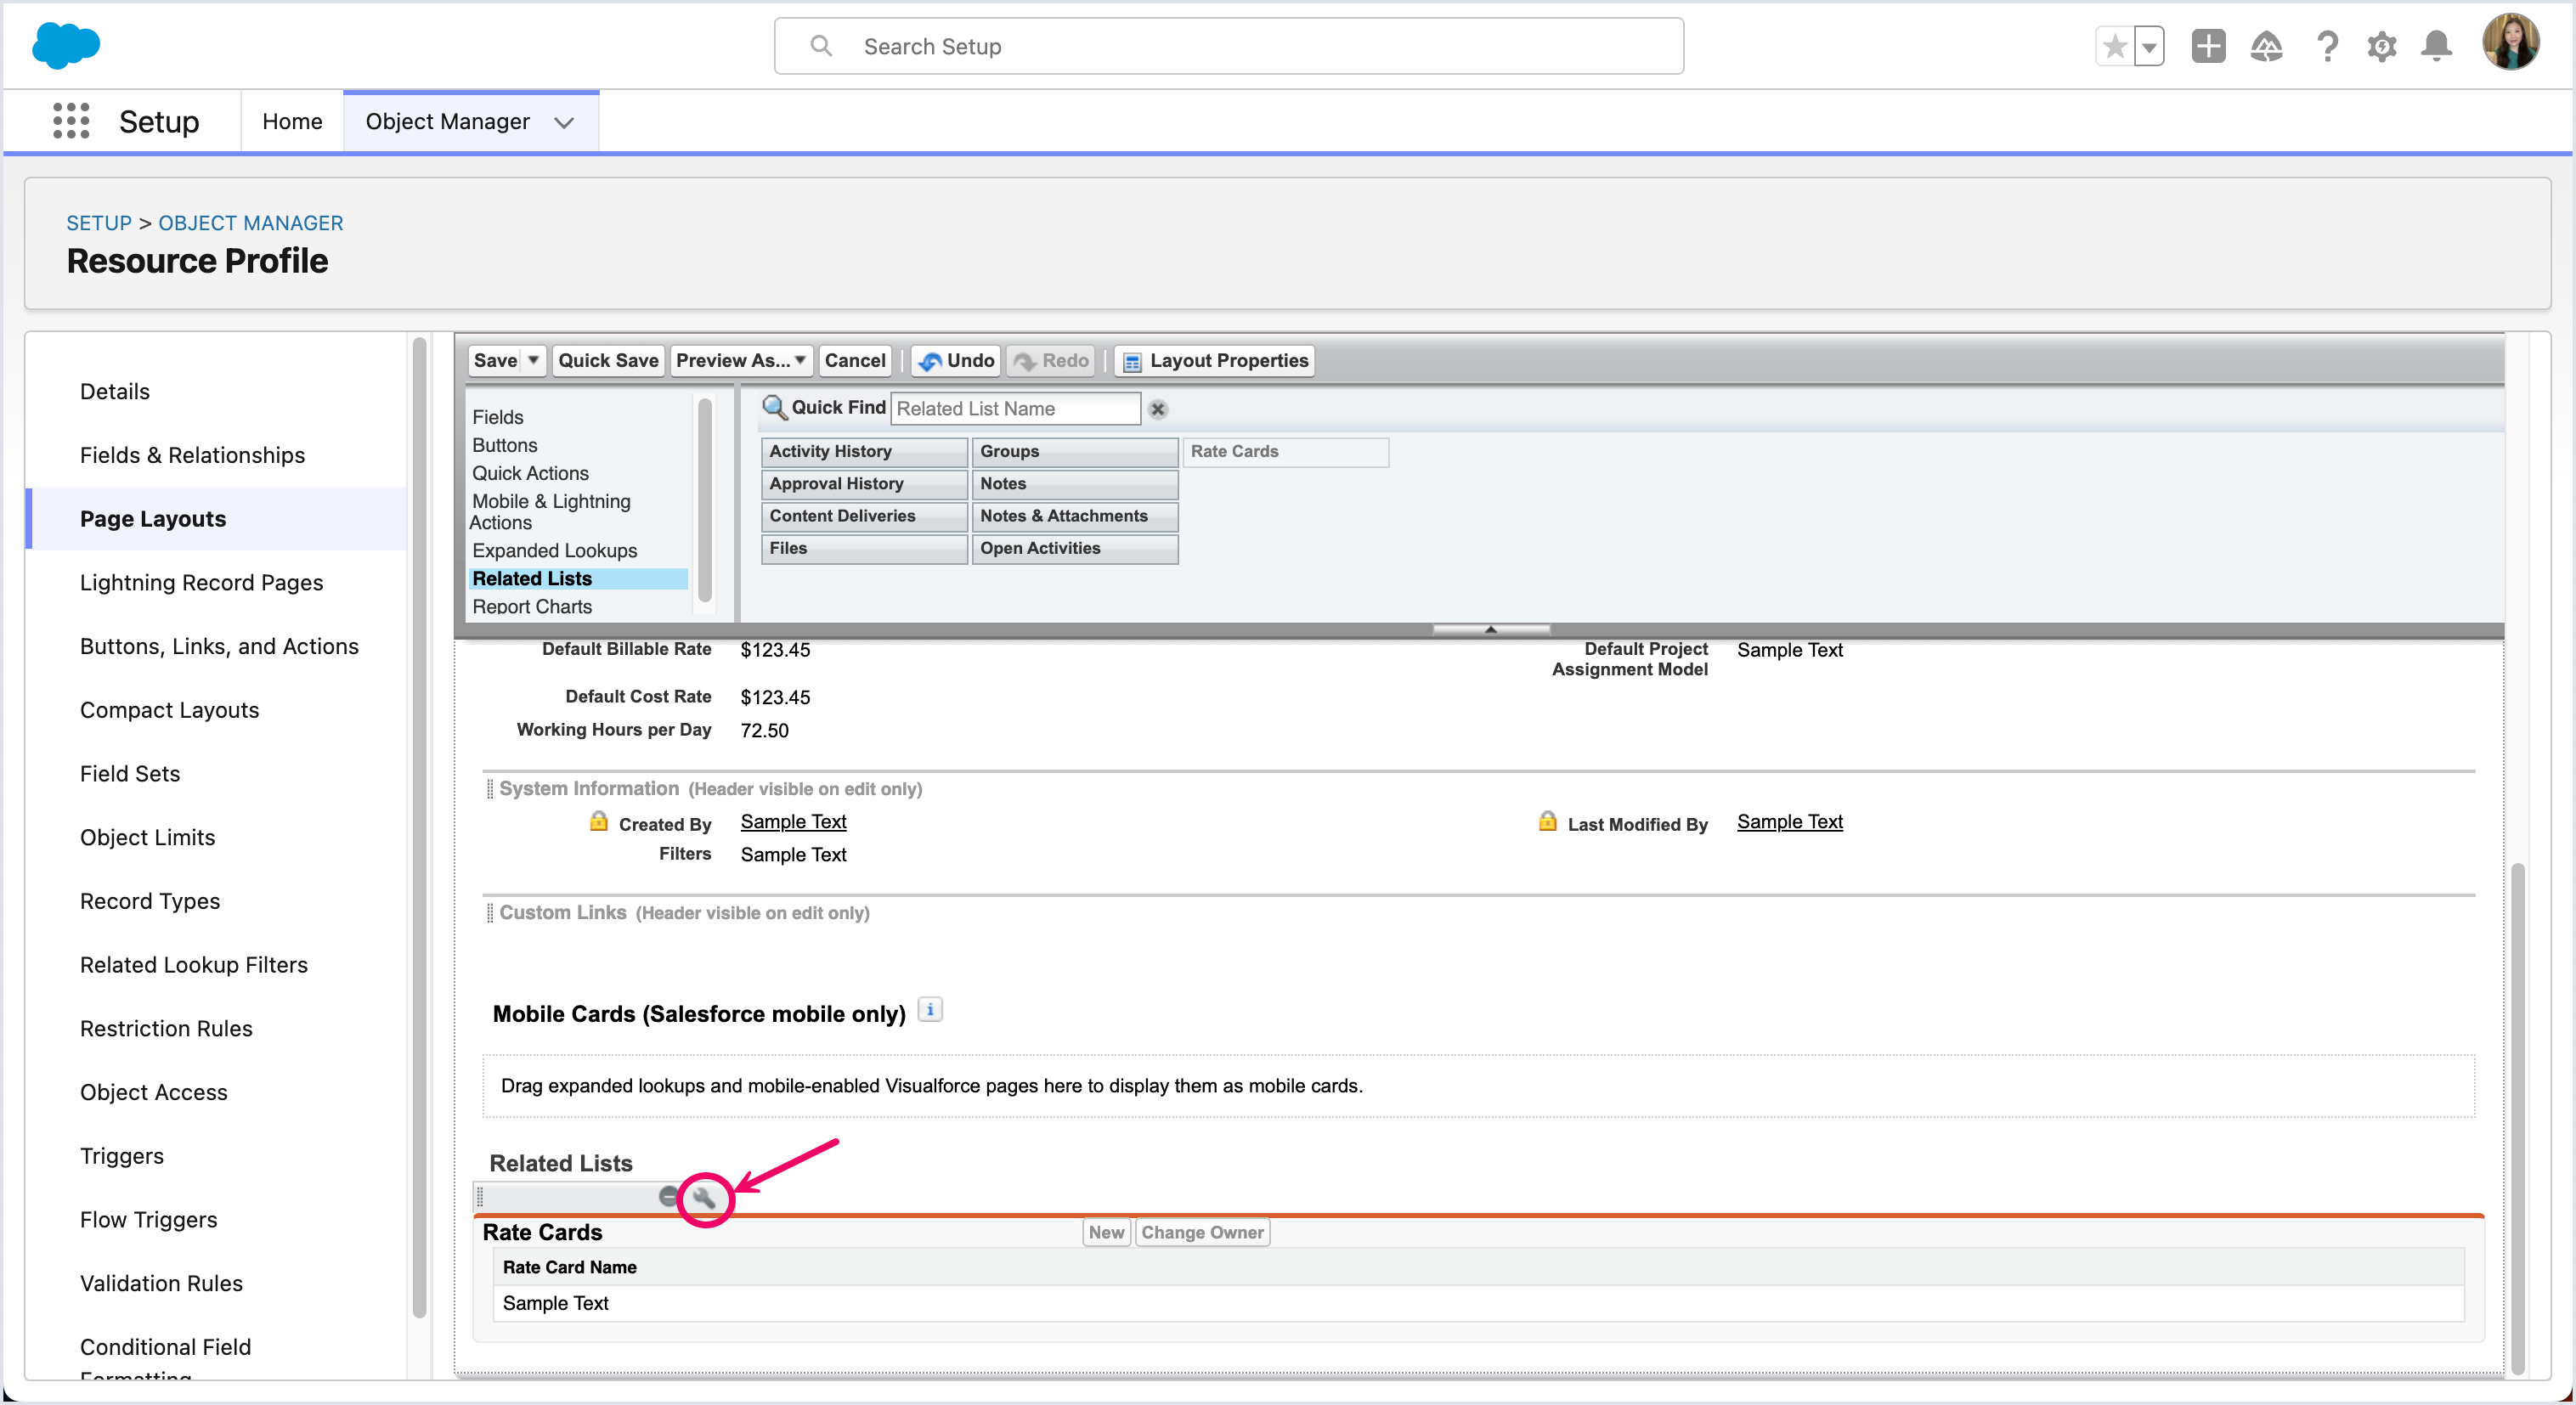Click the Created By Sample Text link
The width and height of the screenshot is (2576, 1405).
click(793, 821)
